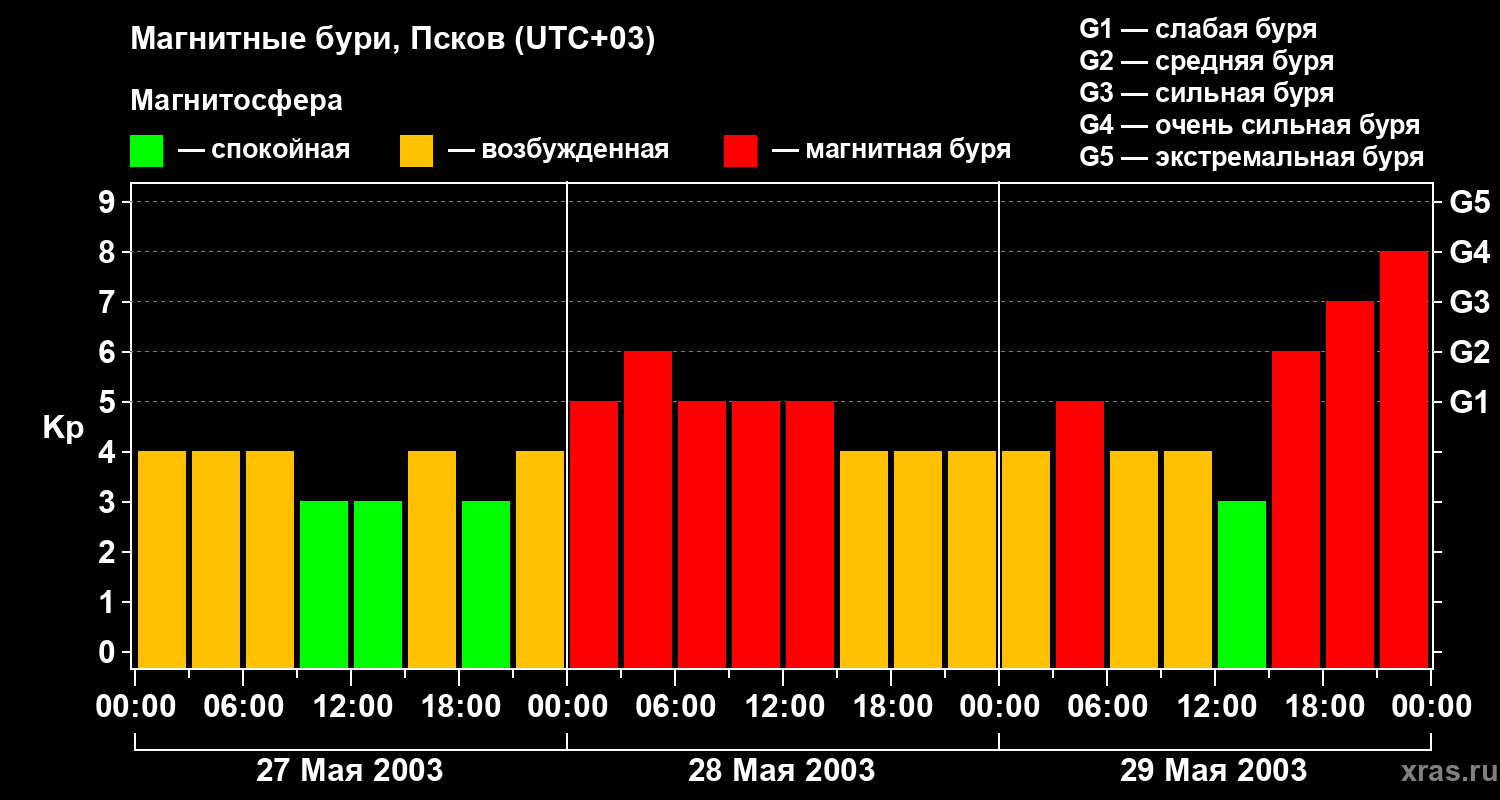Image resolution: width=1500 pixels, height=800 pixels.
Task: Click the 'G5' label on the right axis
Action: pos(1469,202)
